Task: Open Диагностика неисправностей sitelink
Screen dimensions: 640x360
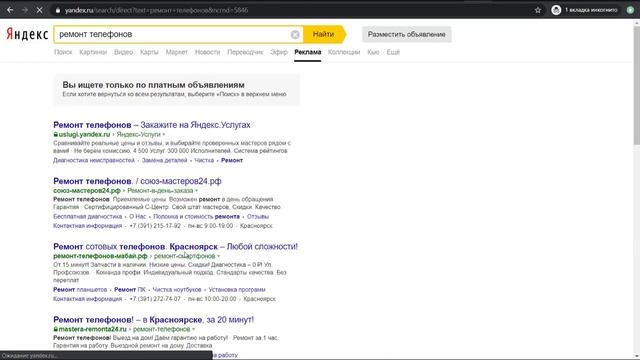Action: (x=94, y=160)
